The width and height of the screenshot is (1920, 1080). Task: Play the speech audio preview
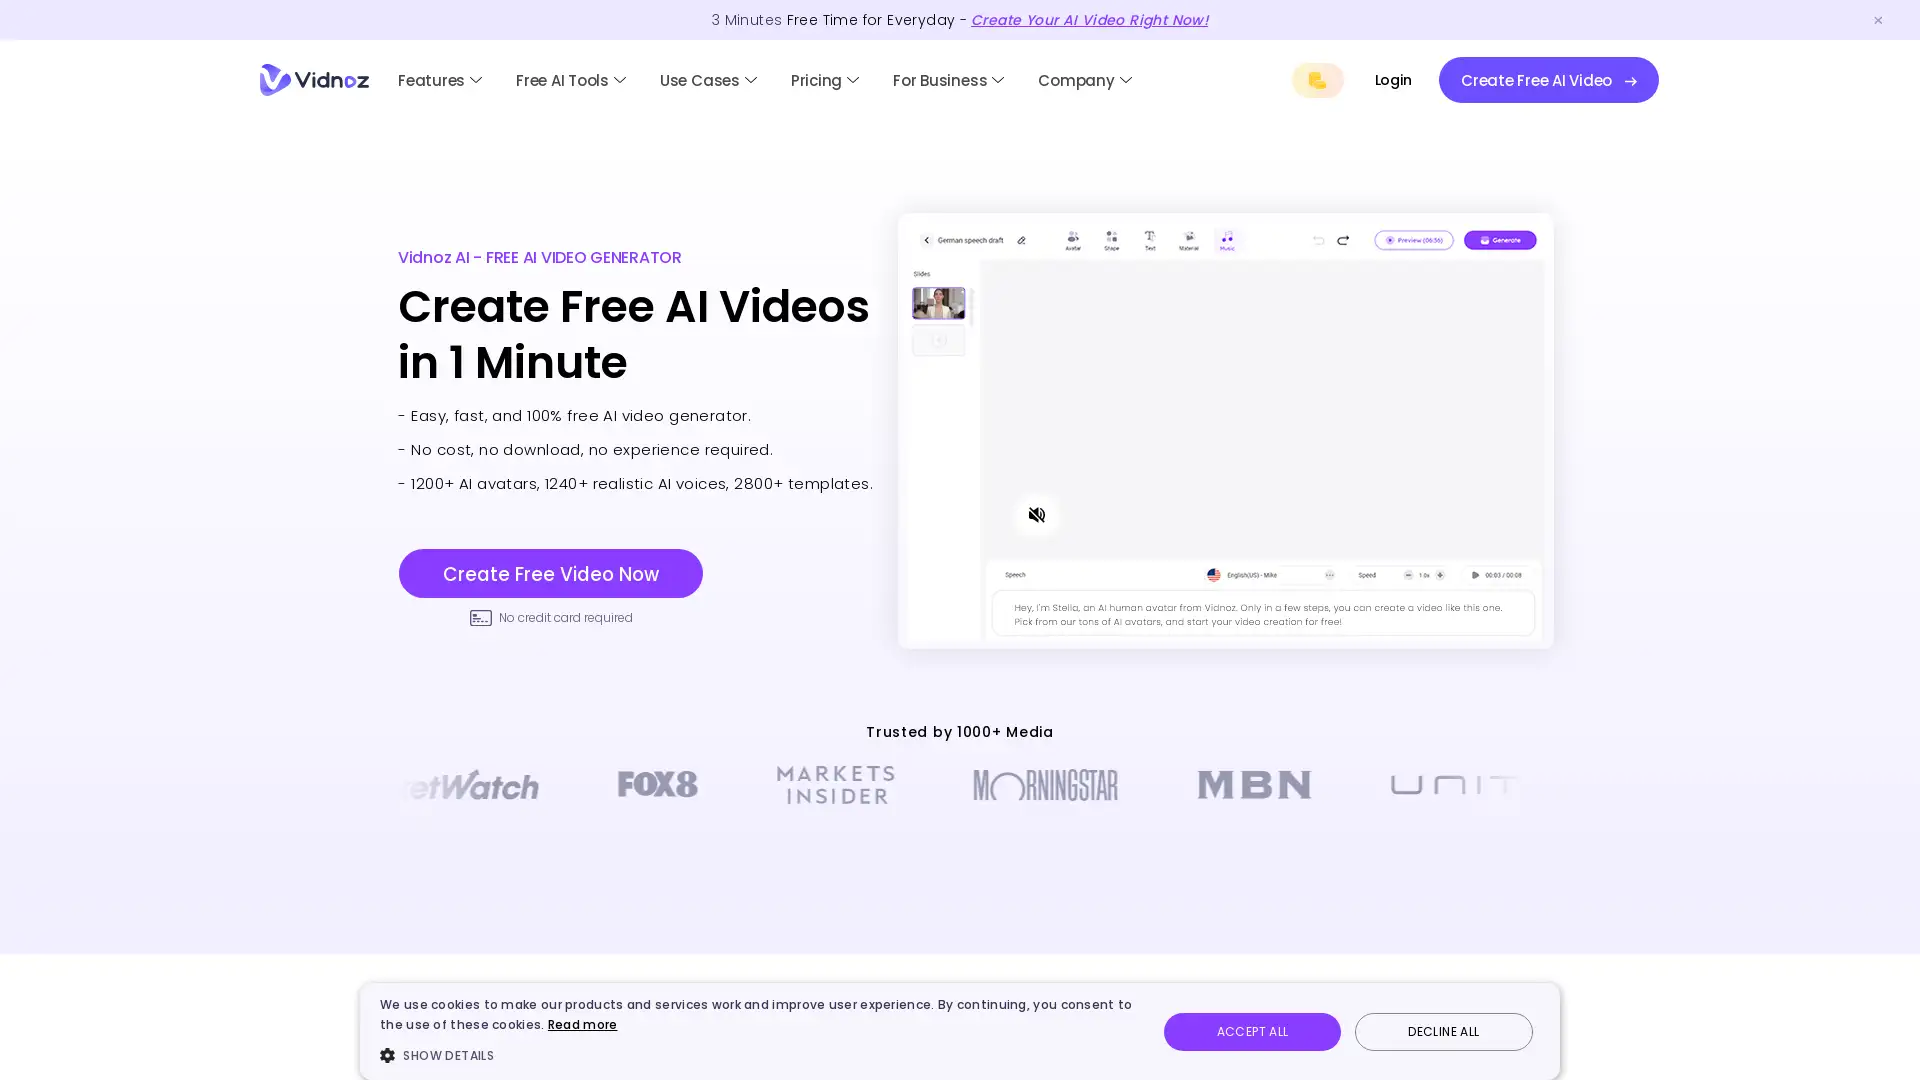point(1475,575)
